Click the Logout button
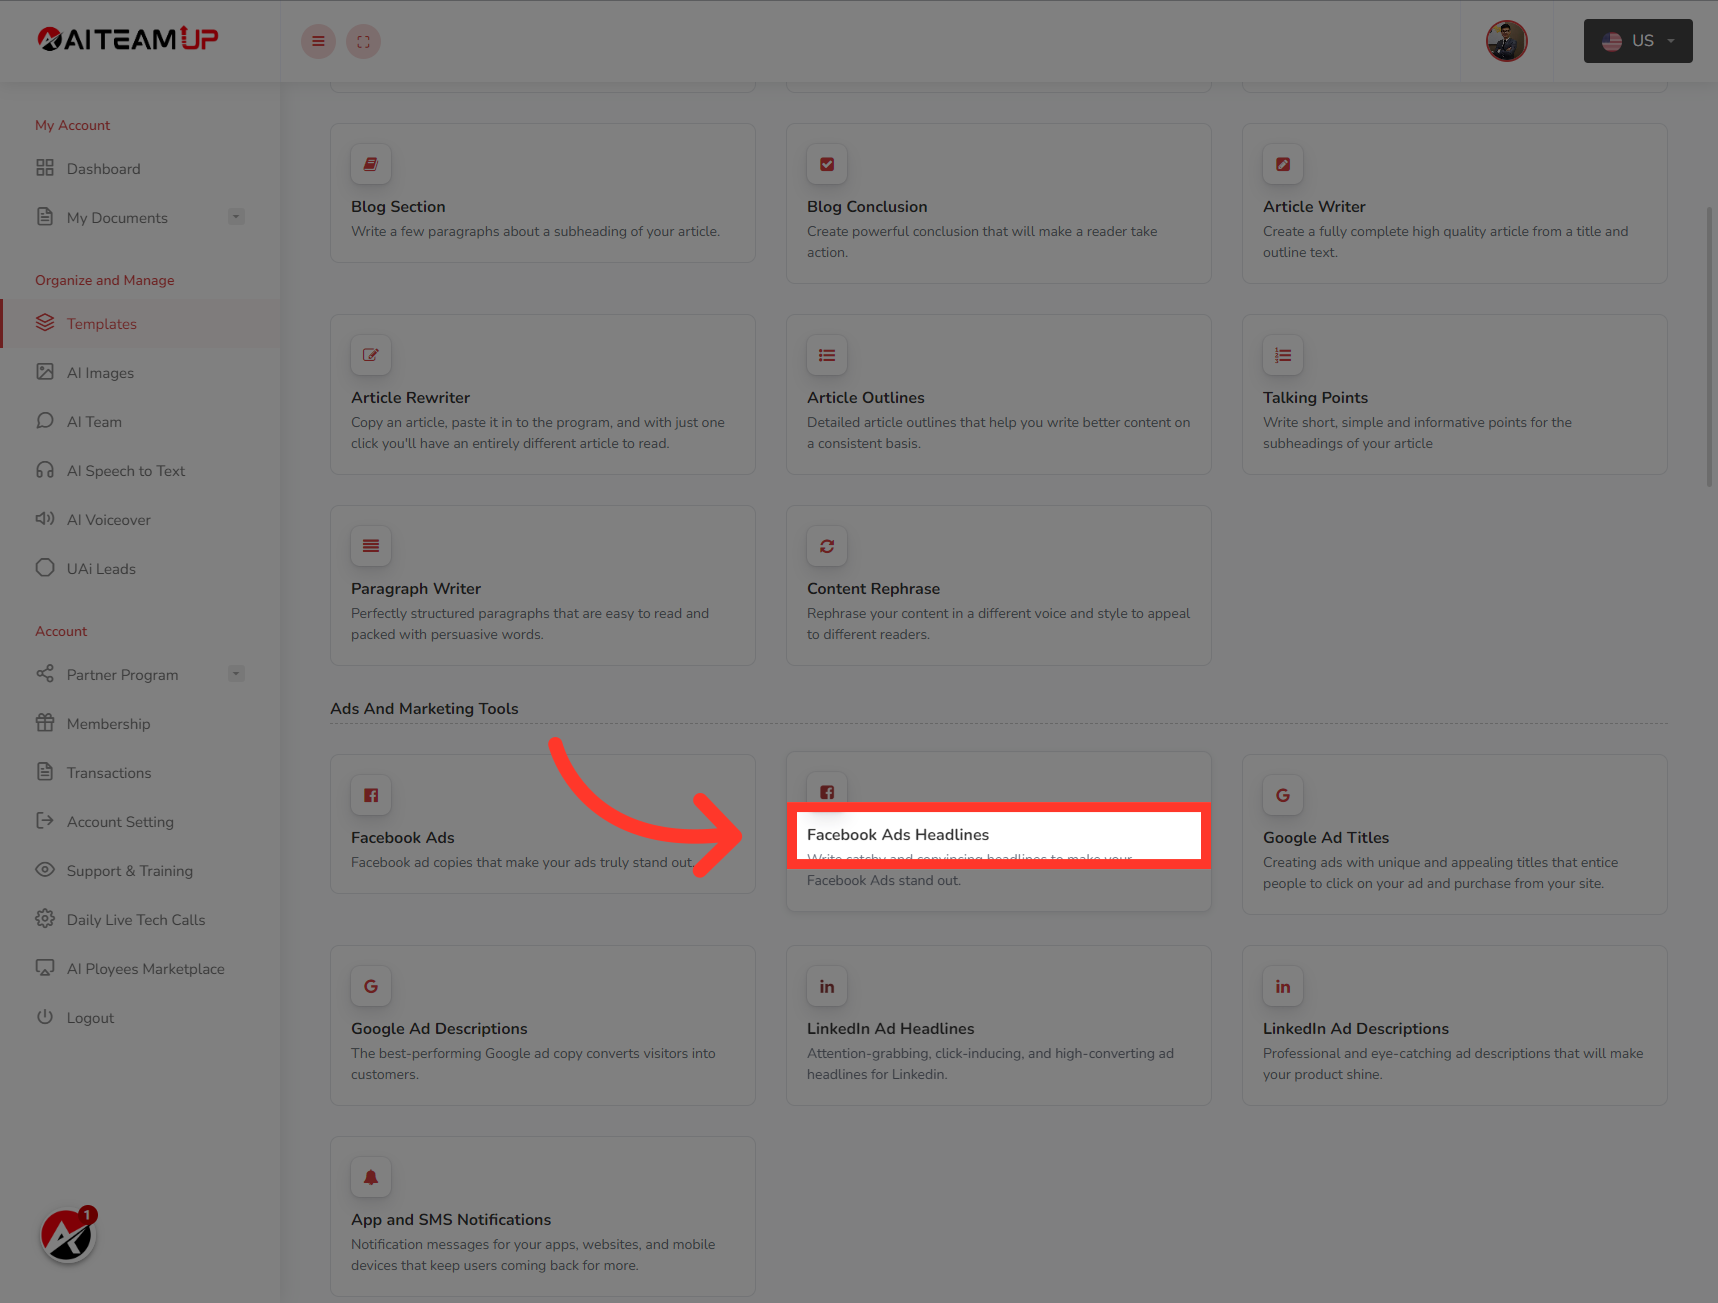 tap(90, 1017)
